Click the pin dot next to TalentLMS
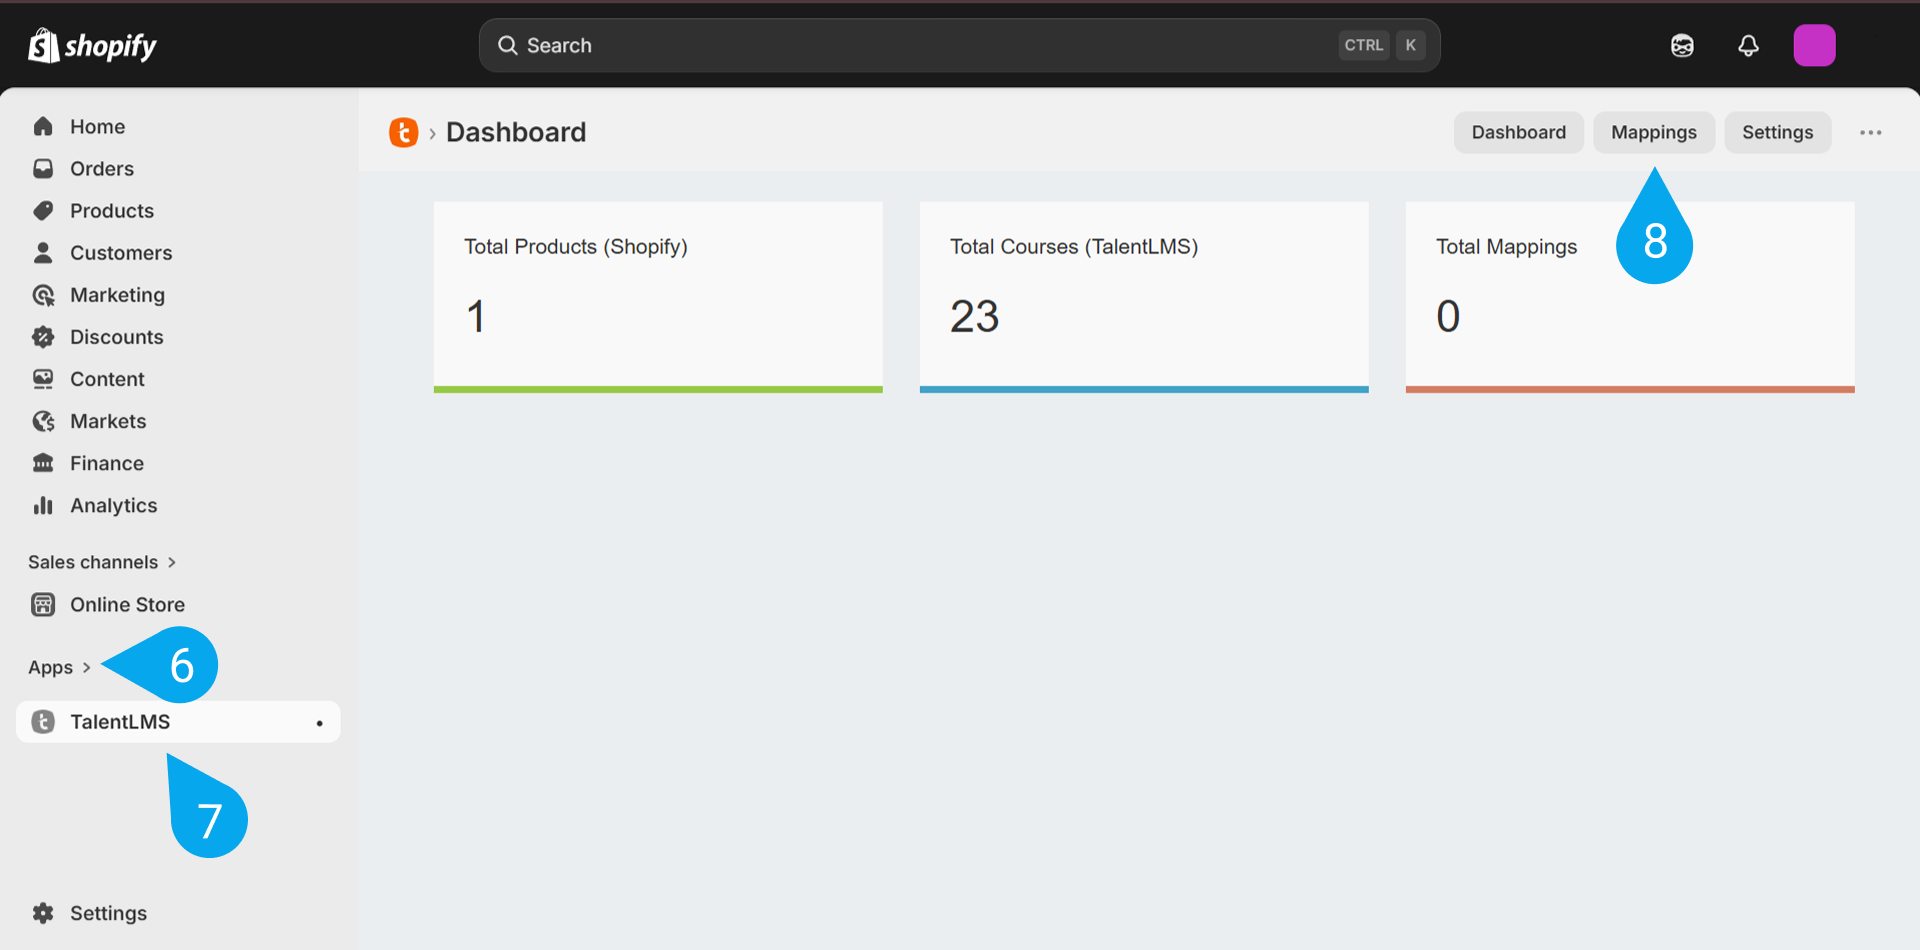The image size is (1920, 950). coord(319,723)
